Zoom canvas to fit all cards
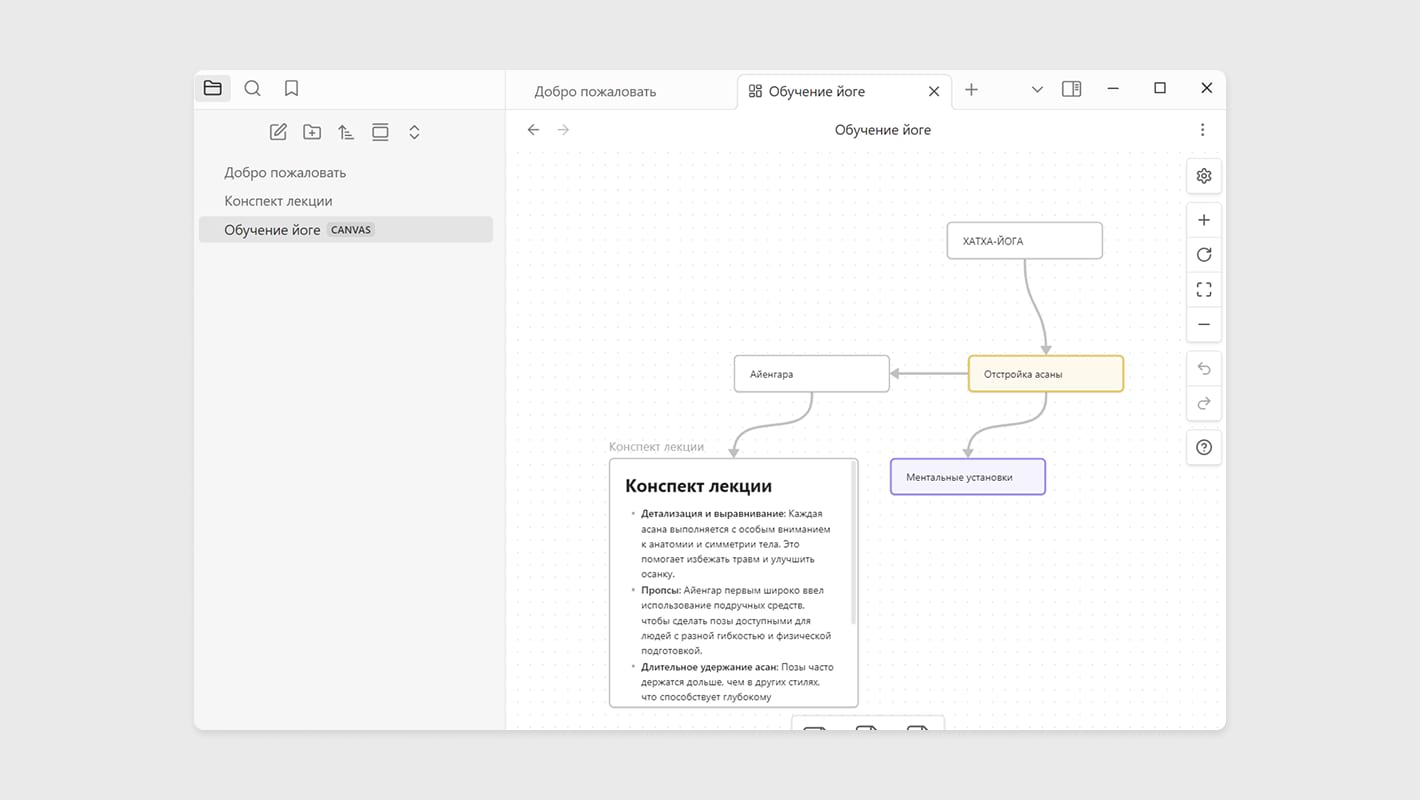Image resolution: width=1420 pixels, height=800 pixels. [1204, 290]
